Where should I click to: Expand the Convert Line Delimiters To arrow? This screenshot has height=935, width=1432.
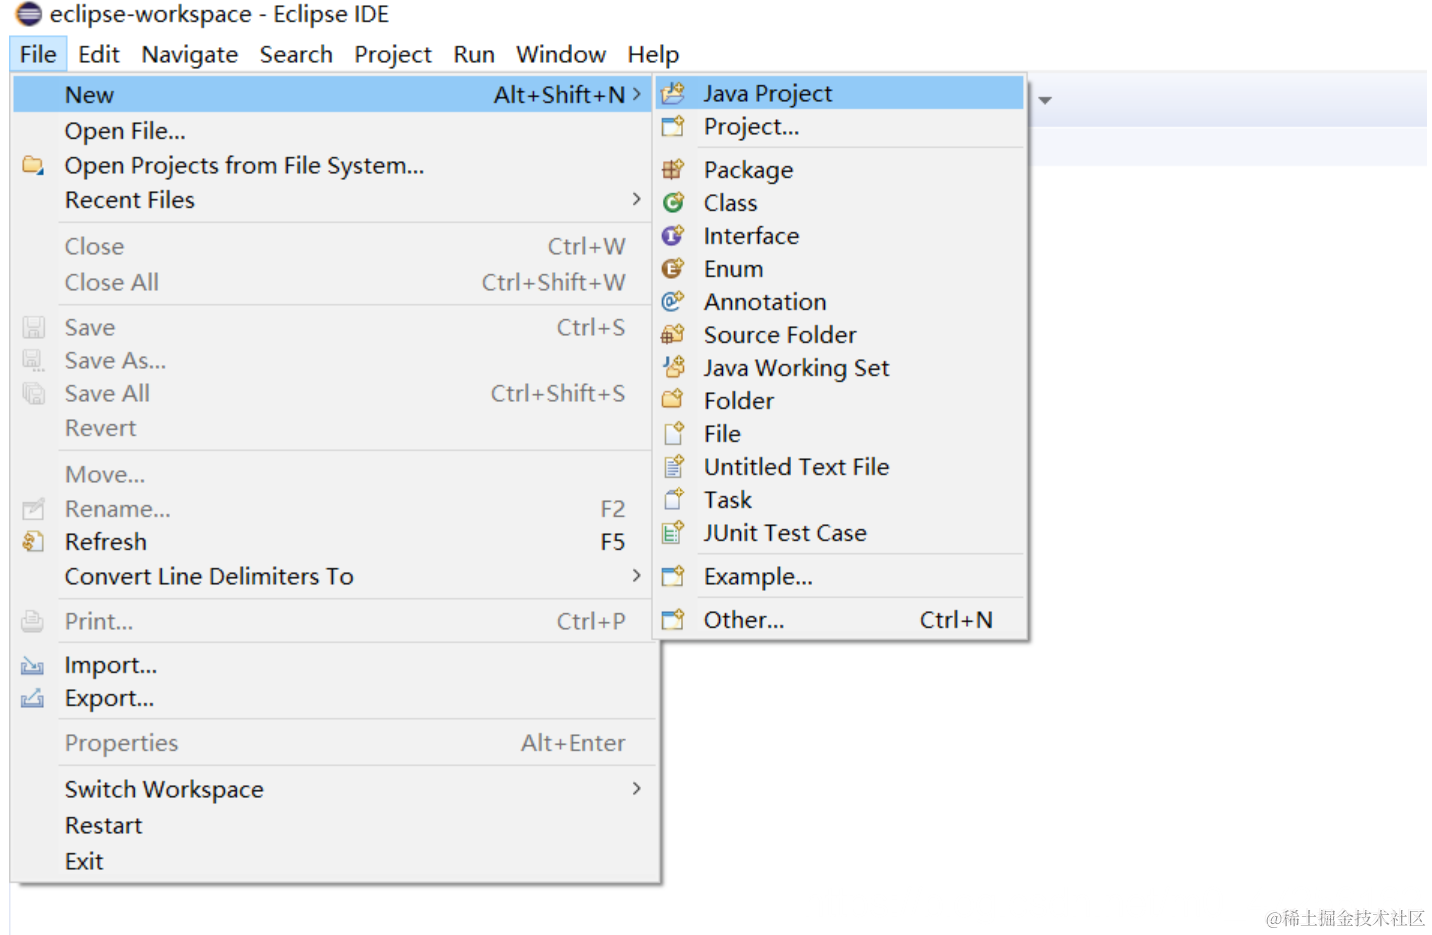[636, 575]
